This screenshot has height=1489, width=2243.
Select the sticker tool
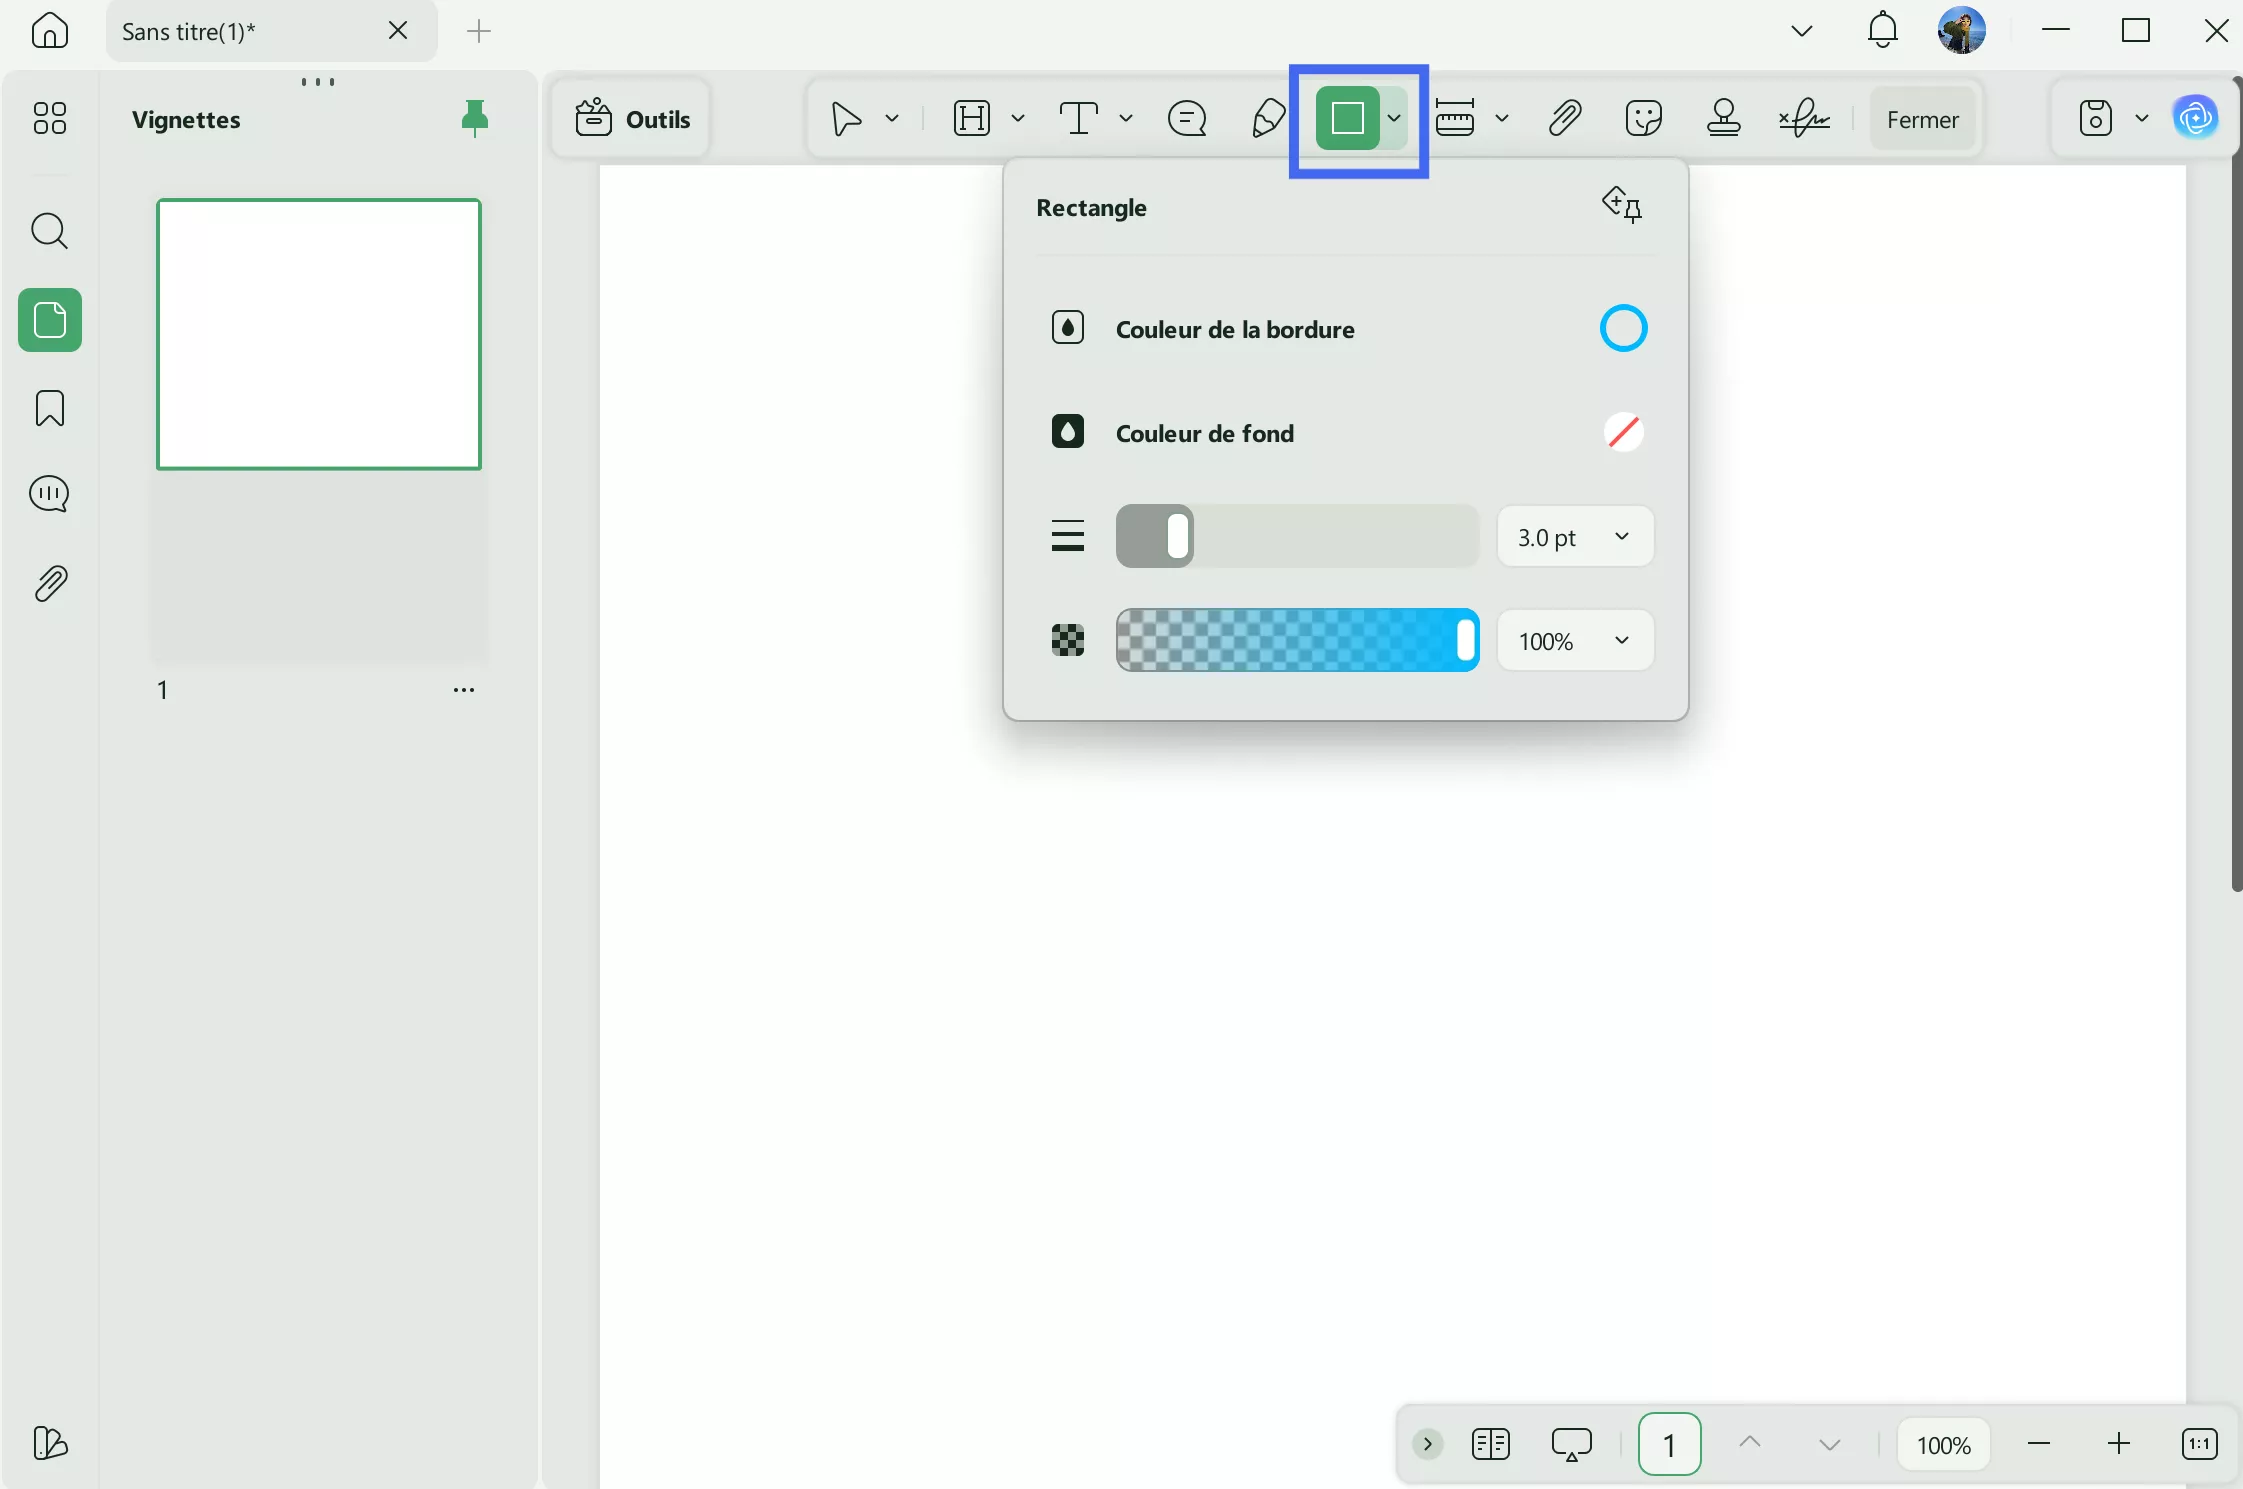[x=1641, y=118]
